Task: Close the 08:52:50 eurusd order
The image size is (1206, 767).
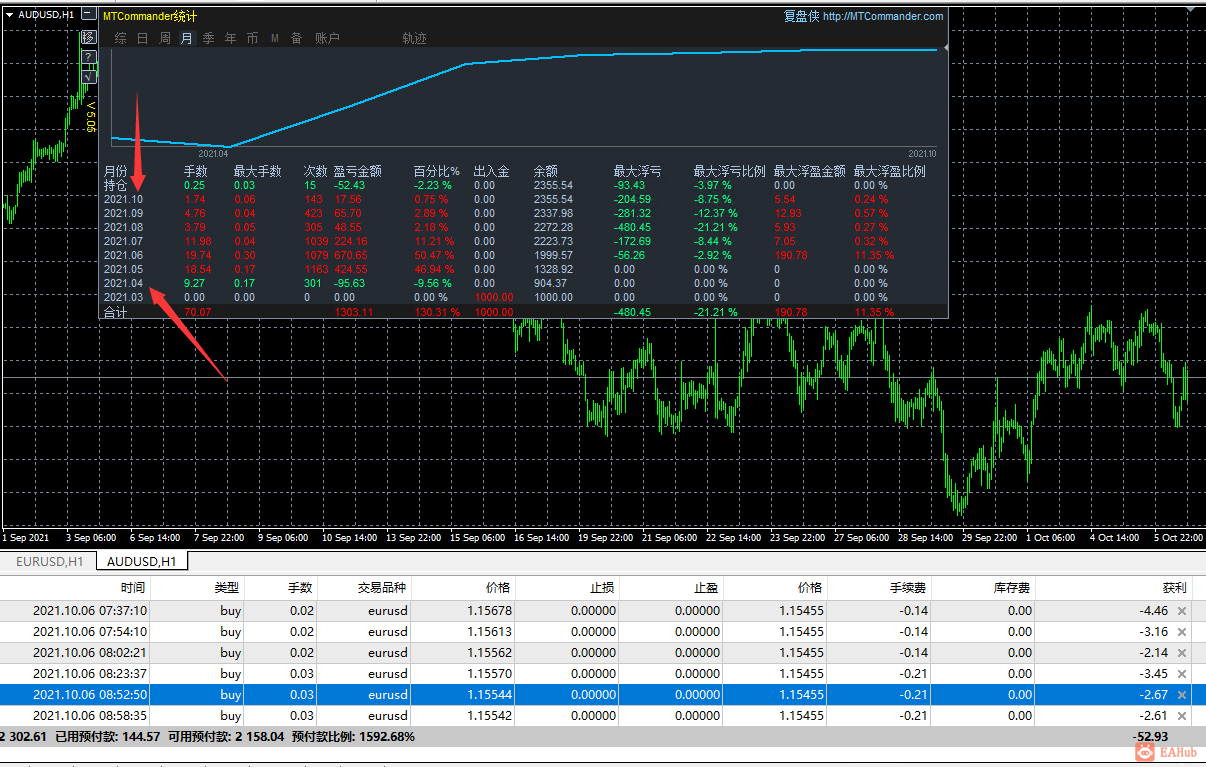Action: [x=1182, y=695]
